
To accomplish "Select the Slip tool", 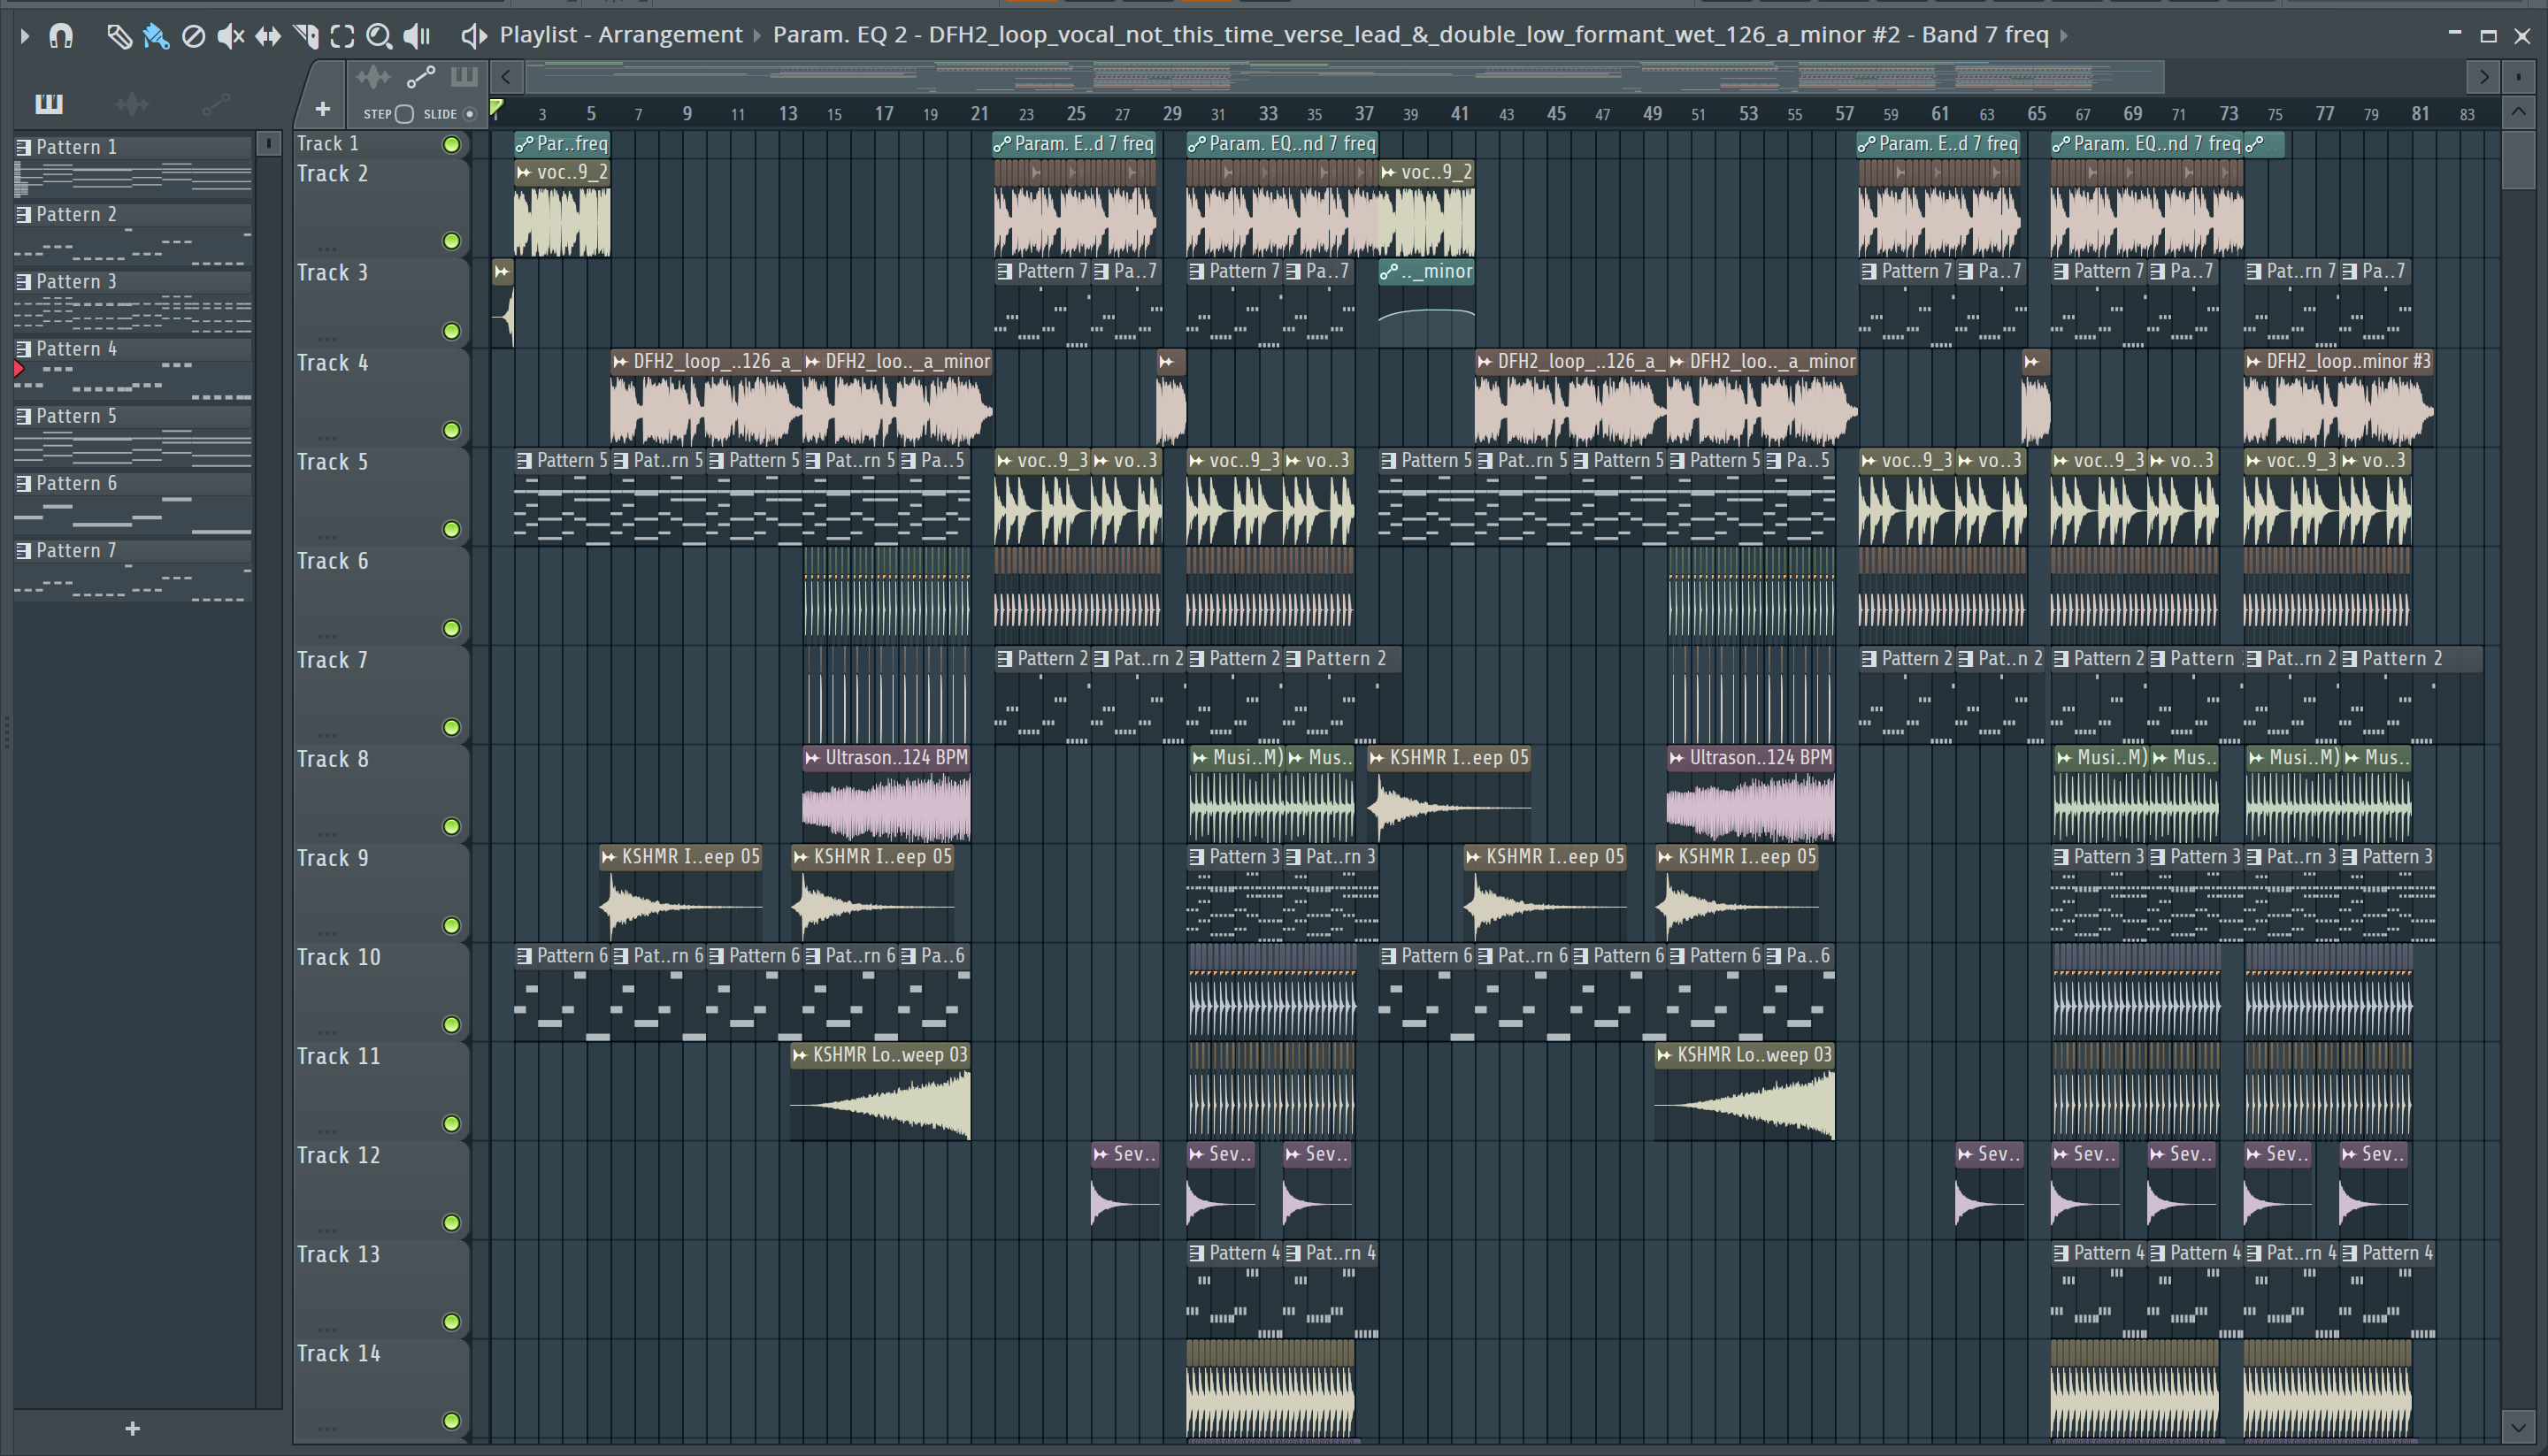I will (267, 37).
